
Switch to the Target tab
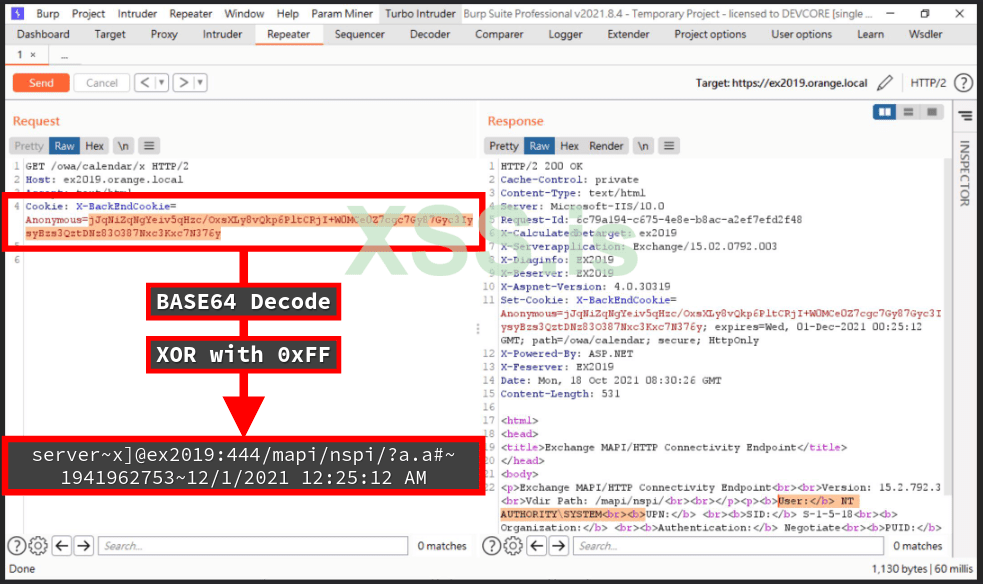(x=110, y=34)
